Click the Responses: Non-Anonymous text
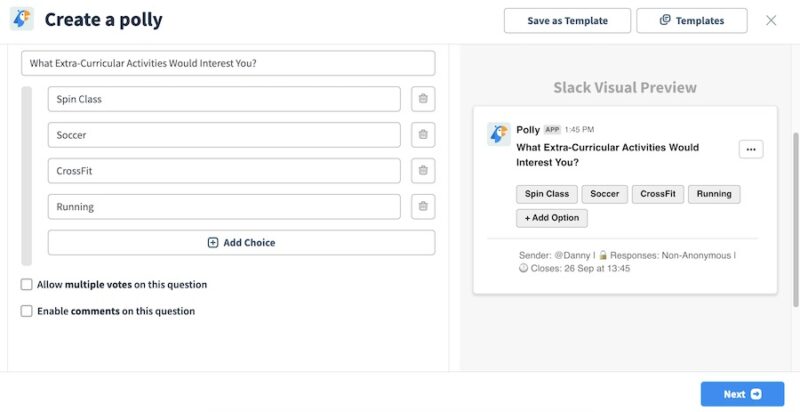The image size is (800, 412). coord(670,255)
